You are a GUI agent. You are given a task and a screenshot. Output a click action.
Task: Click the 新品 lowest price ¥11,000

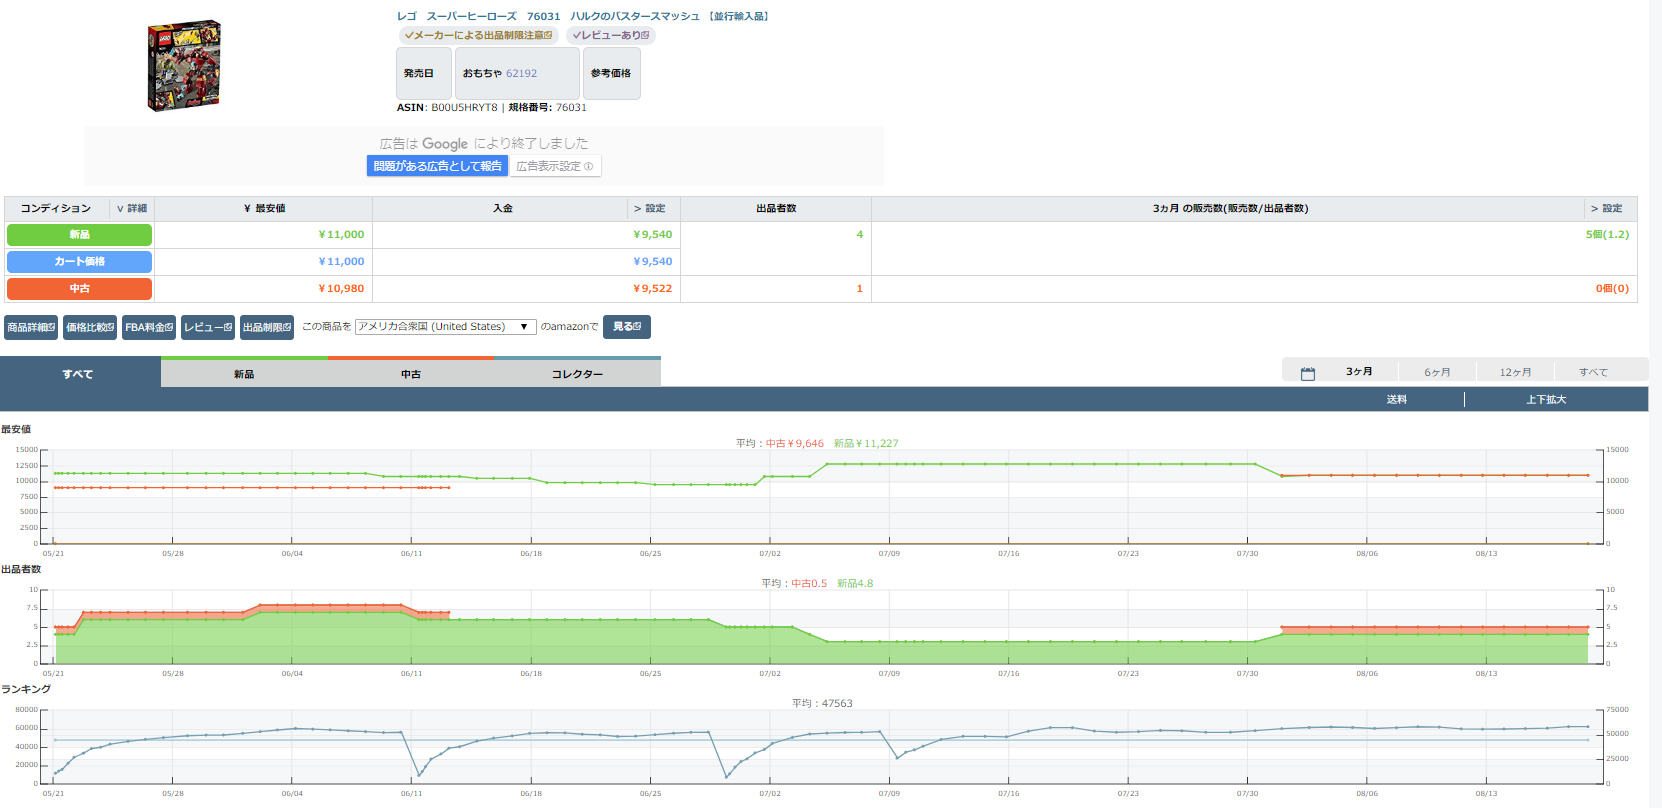pos(341,235)
